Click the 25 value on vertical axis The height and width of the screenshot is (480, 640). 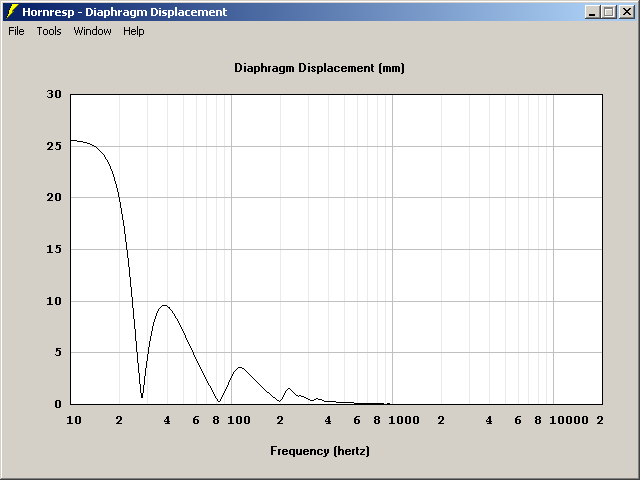coord(54,146)
